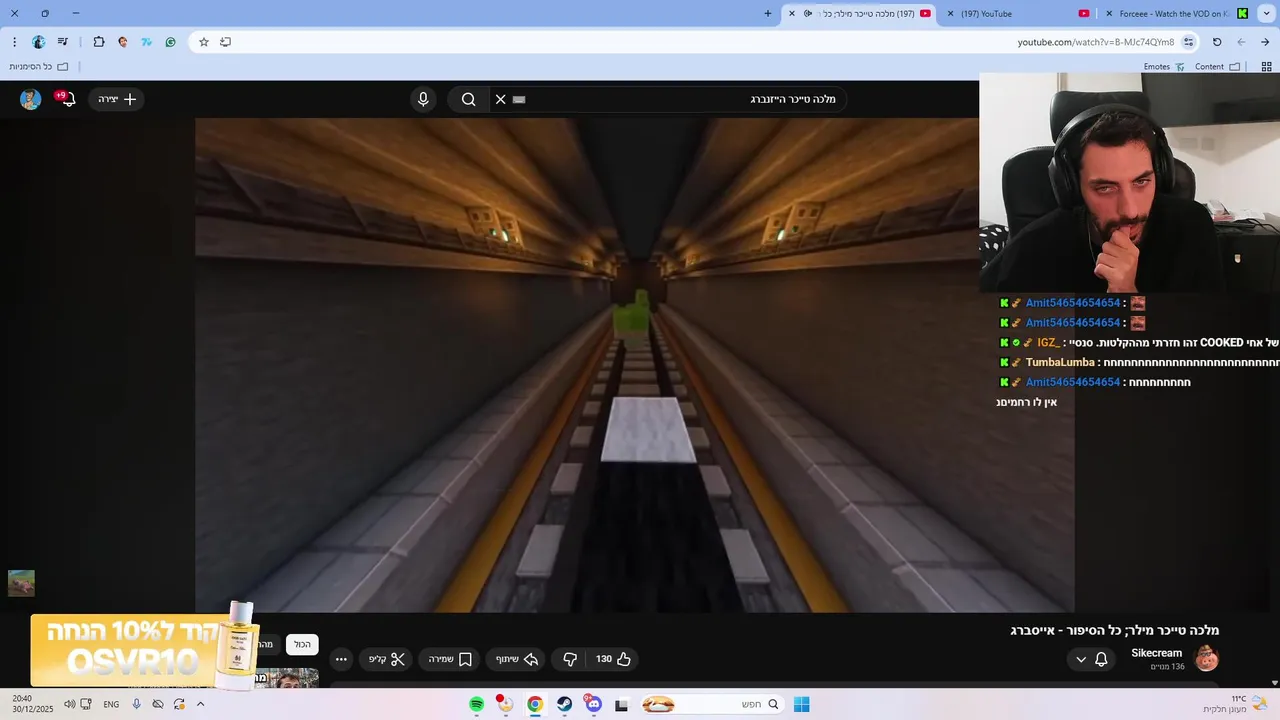1280x720 pixels.
Task: Open the Emotes bookmark
Action: pyautogui.click(x=1164, y=67)
